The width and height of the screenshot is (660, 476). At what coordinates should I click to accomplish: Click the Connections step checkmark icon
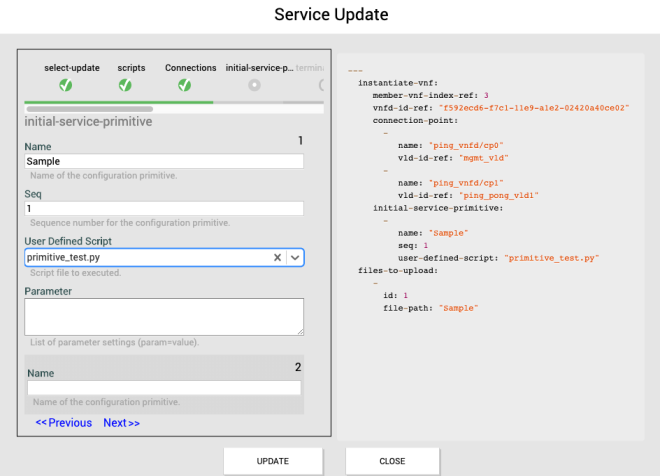point(185,85)
